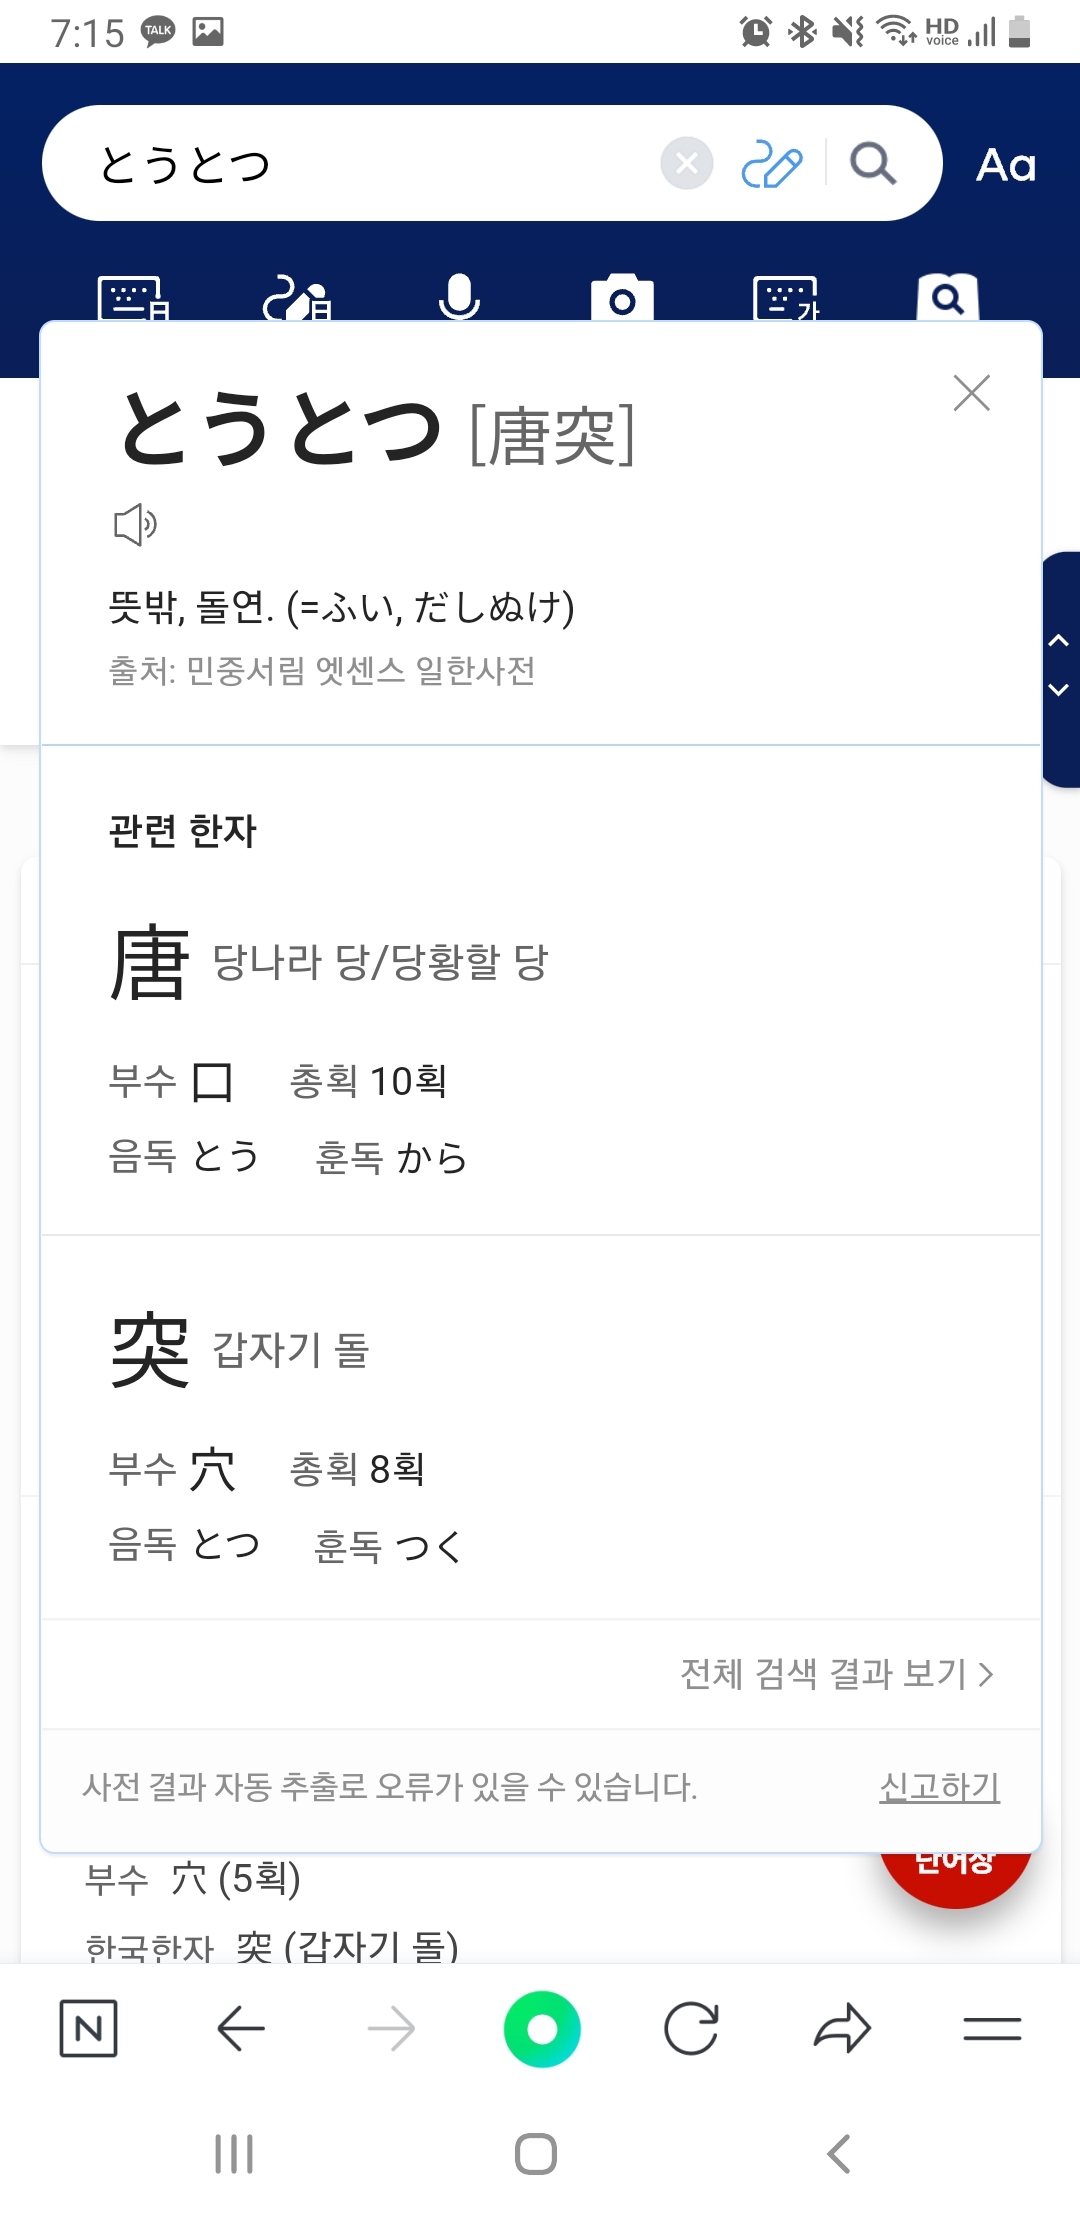Go back to the previous page
The image size is (1080, 2220).
241,2029
